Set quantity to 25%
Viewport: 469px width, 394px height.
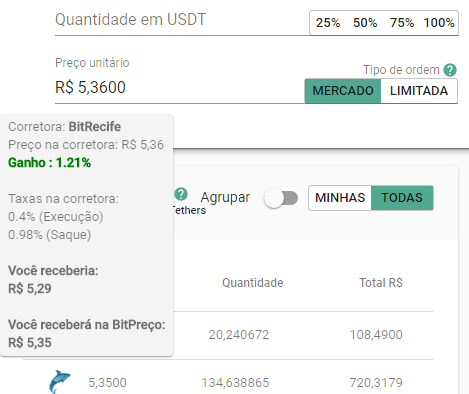pyautogui.click(x=328, y=23)
